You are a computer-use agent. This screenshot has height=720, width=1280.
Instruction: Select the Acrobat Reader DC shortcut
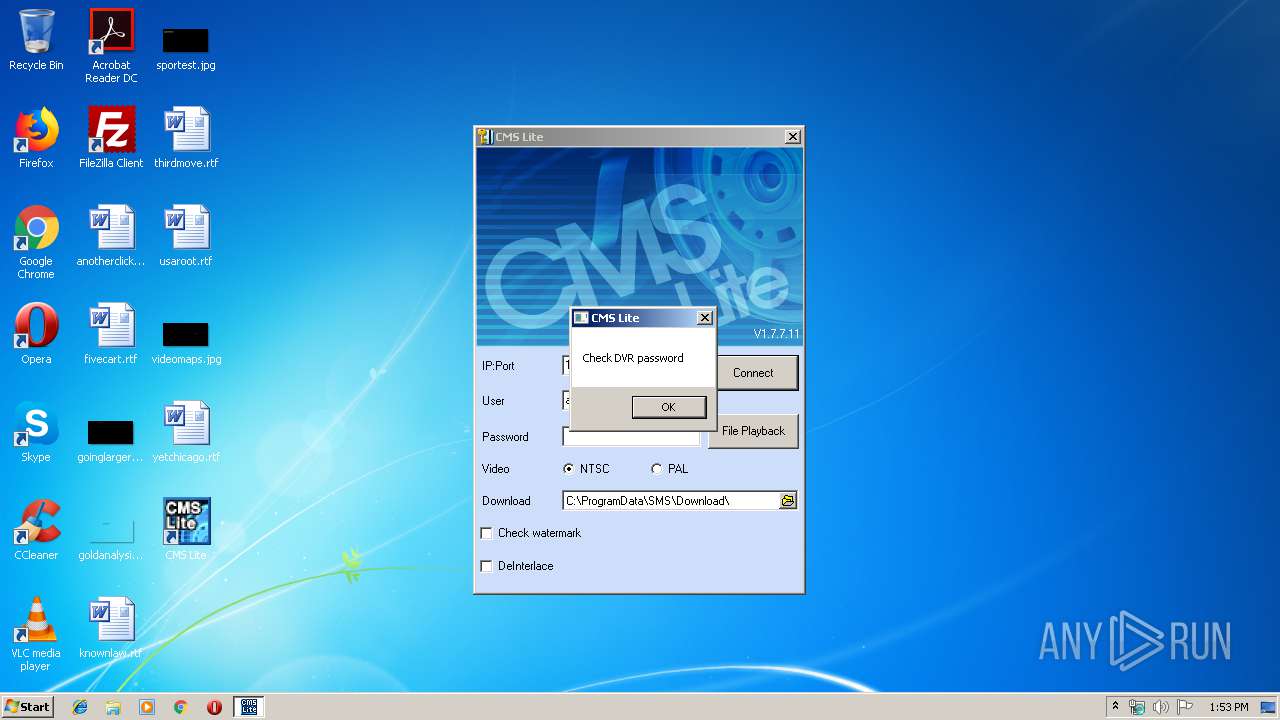(111, 46)
